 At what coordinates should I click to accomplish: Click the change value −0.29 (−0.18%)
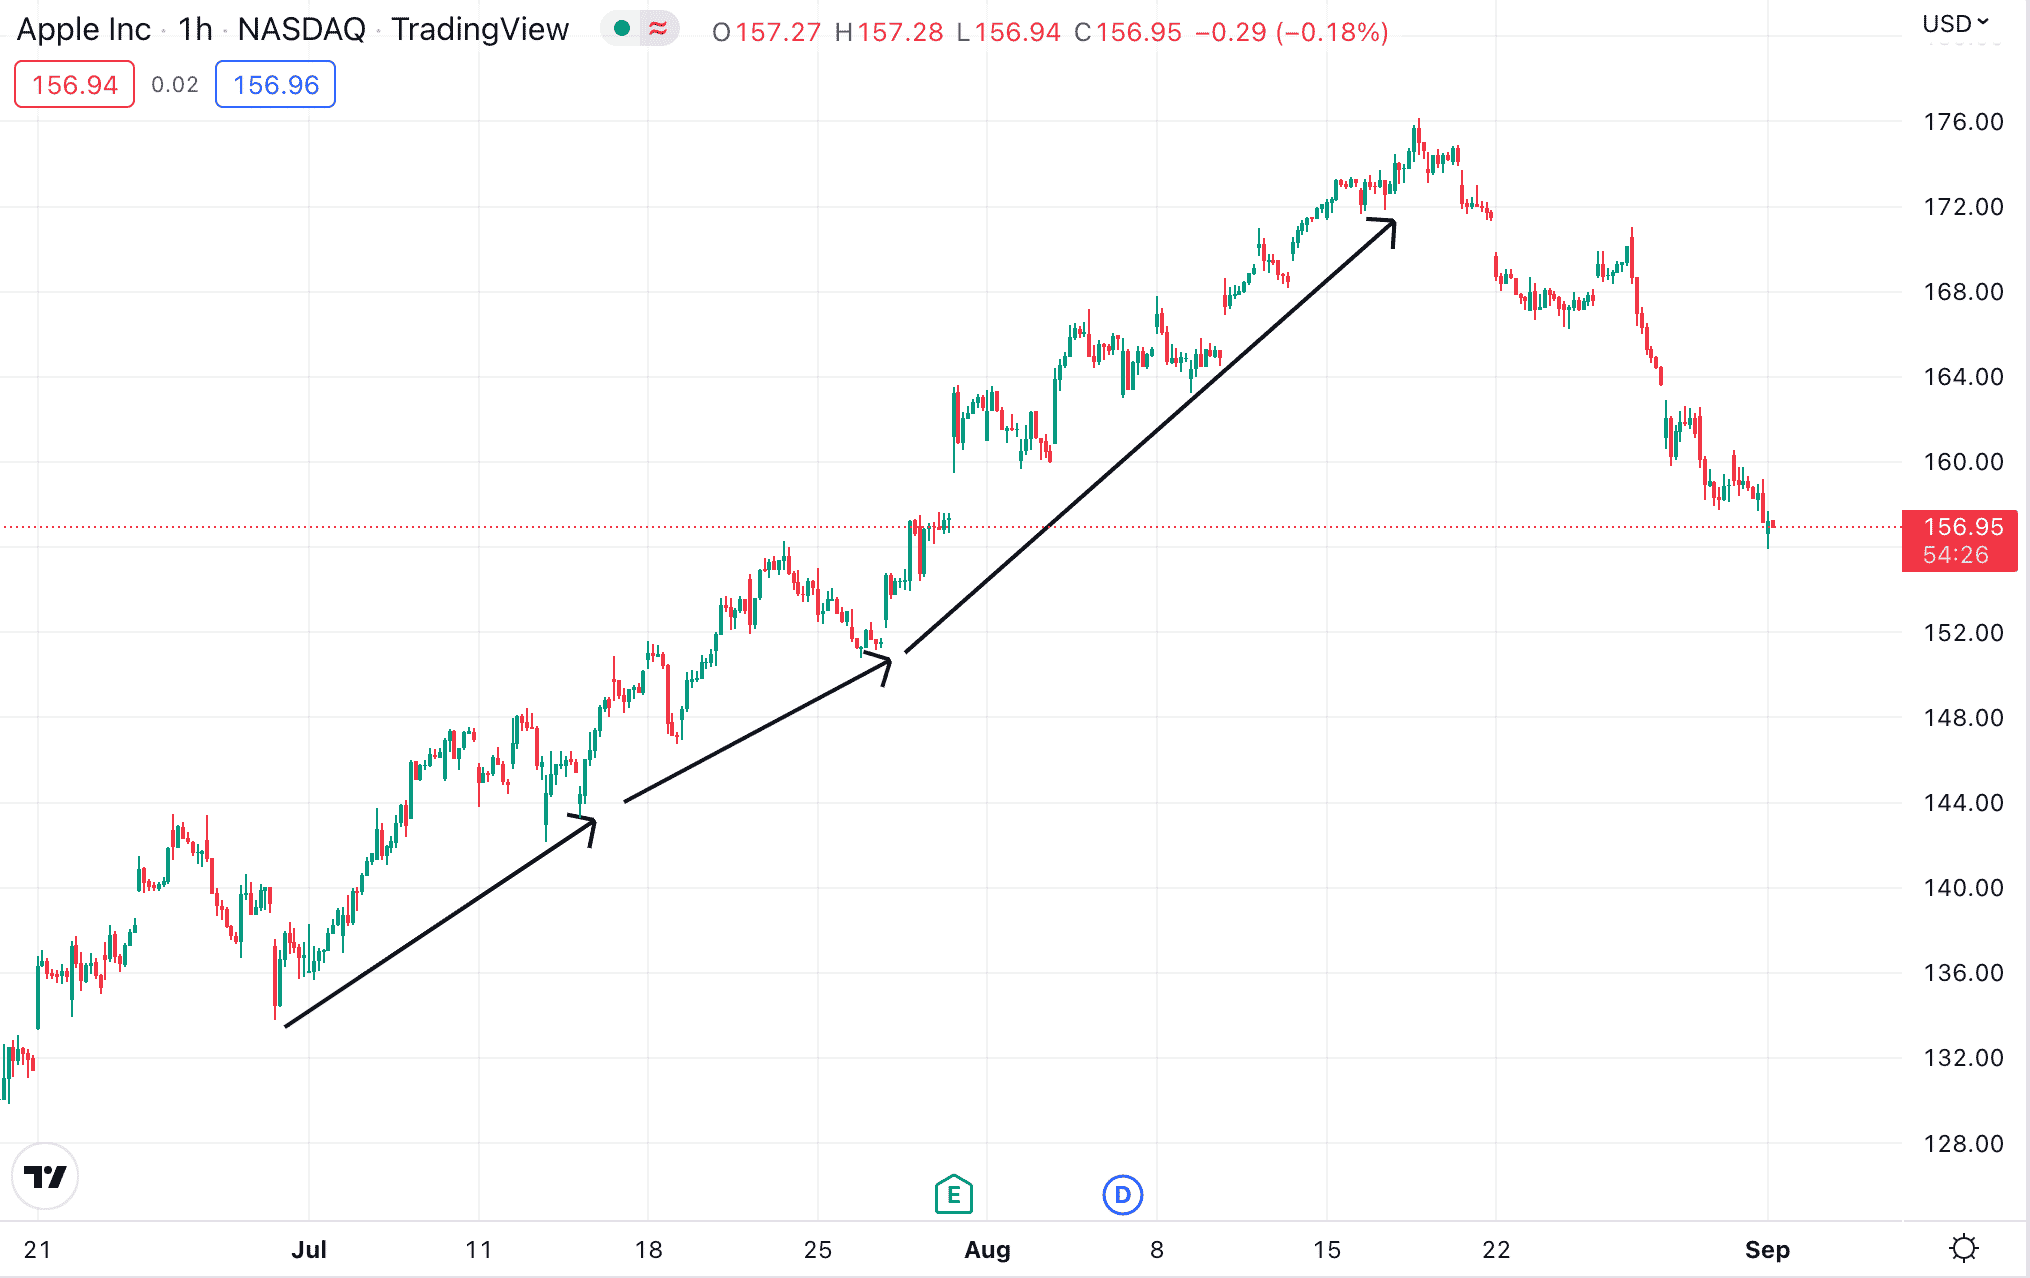[x=1292, y=32]
